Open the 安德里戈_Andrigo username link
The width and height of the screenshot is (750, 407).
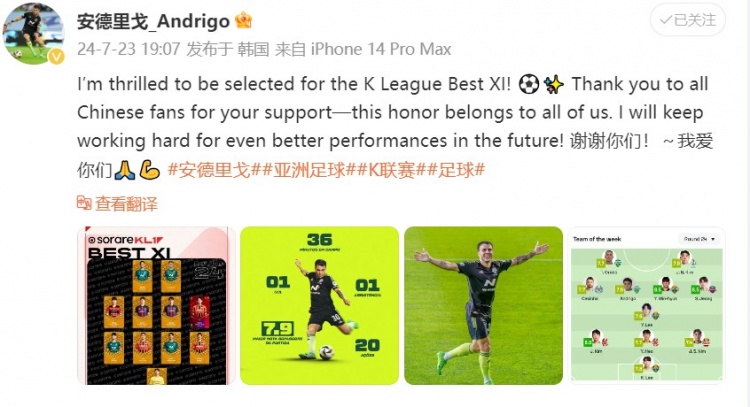coord(153,21)
